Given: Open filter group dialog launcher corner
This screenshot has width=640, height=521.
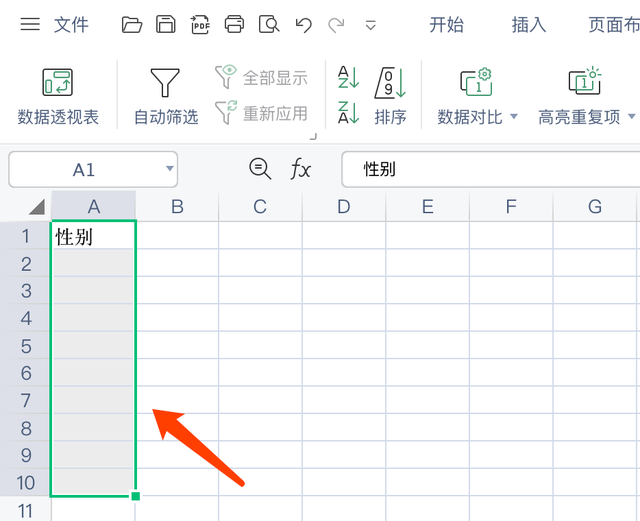Looking at the screenshot, I should point(313,136).
